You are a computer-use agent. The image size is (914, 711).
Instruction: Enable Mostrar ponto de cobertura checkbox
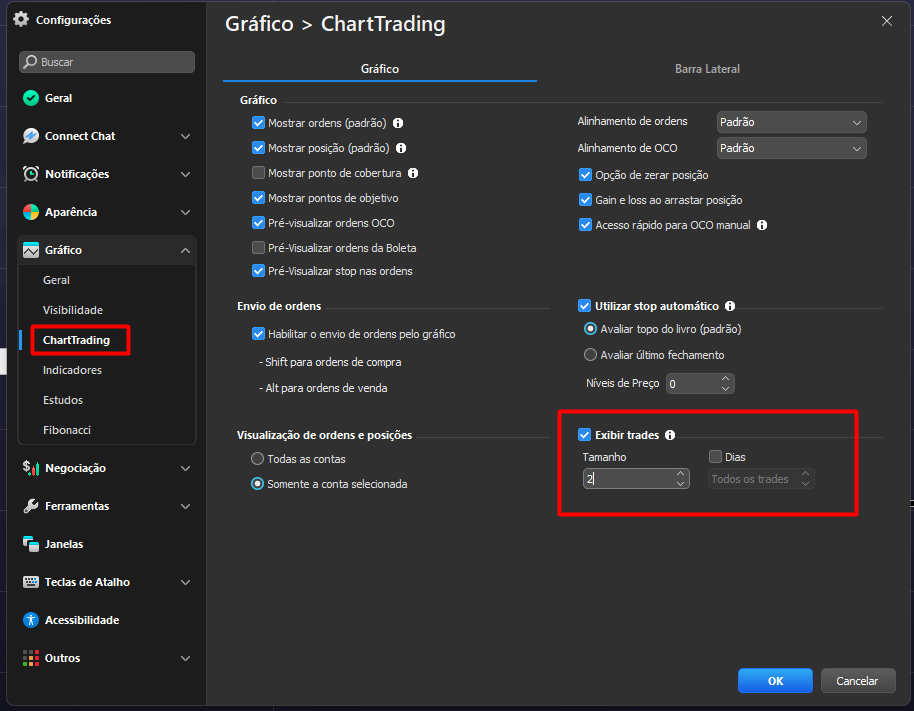[x=258, y=173]
